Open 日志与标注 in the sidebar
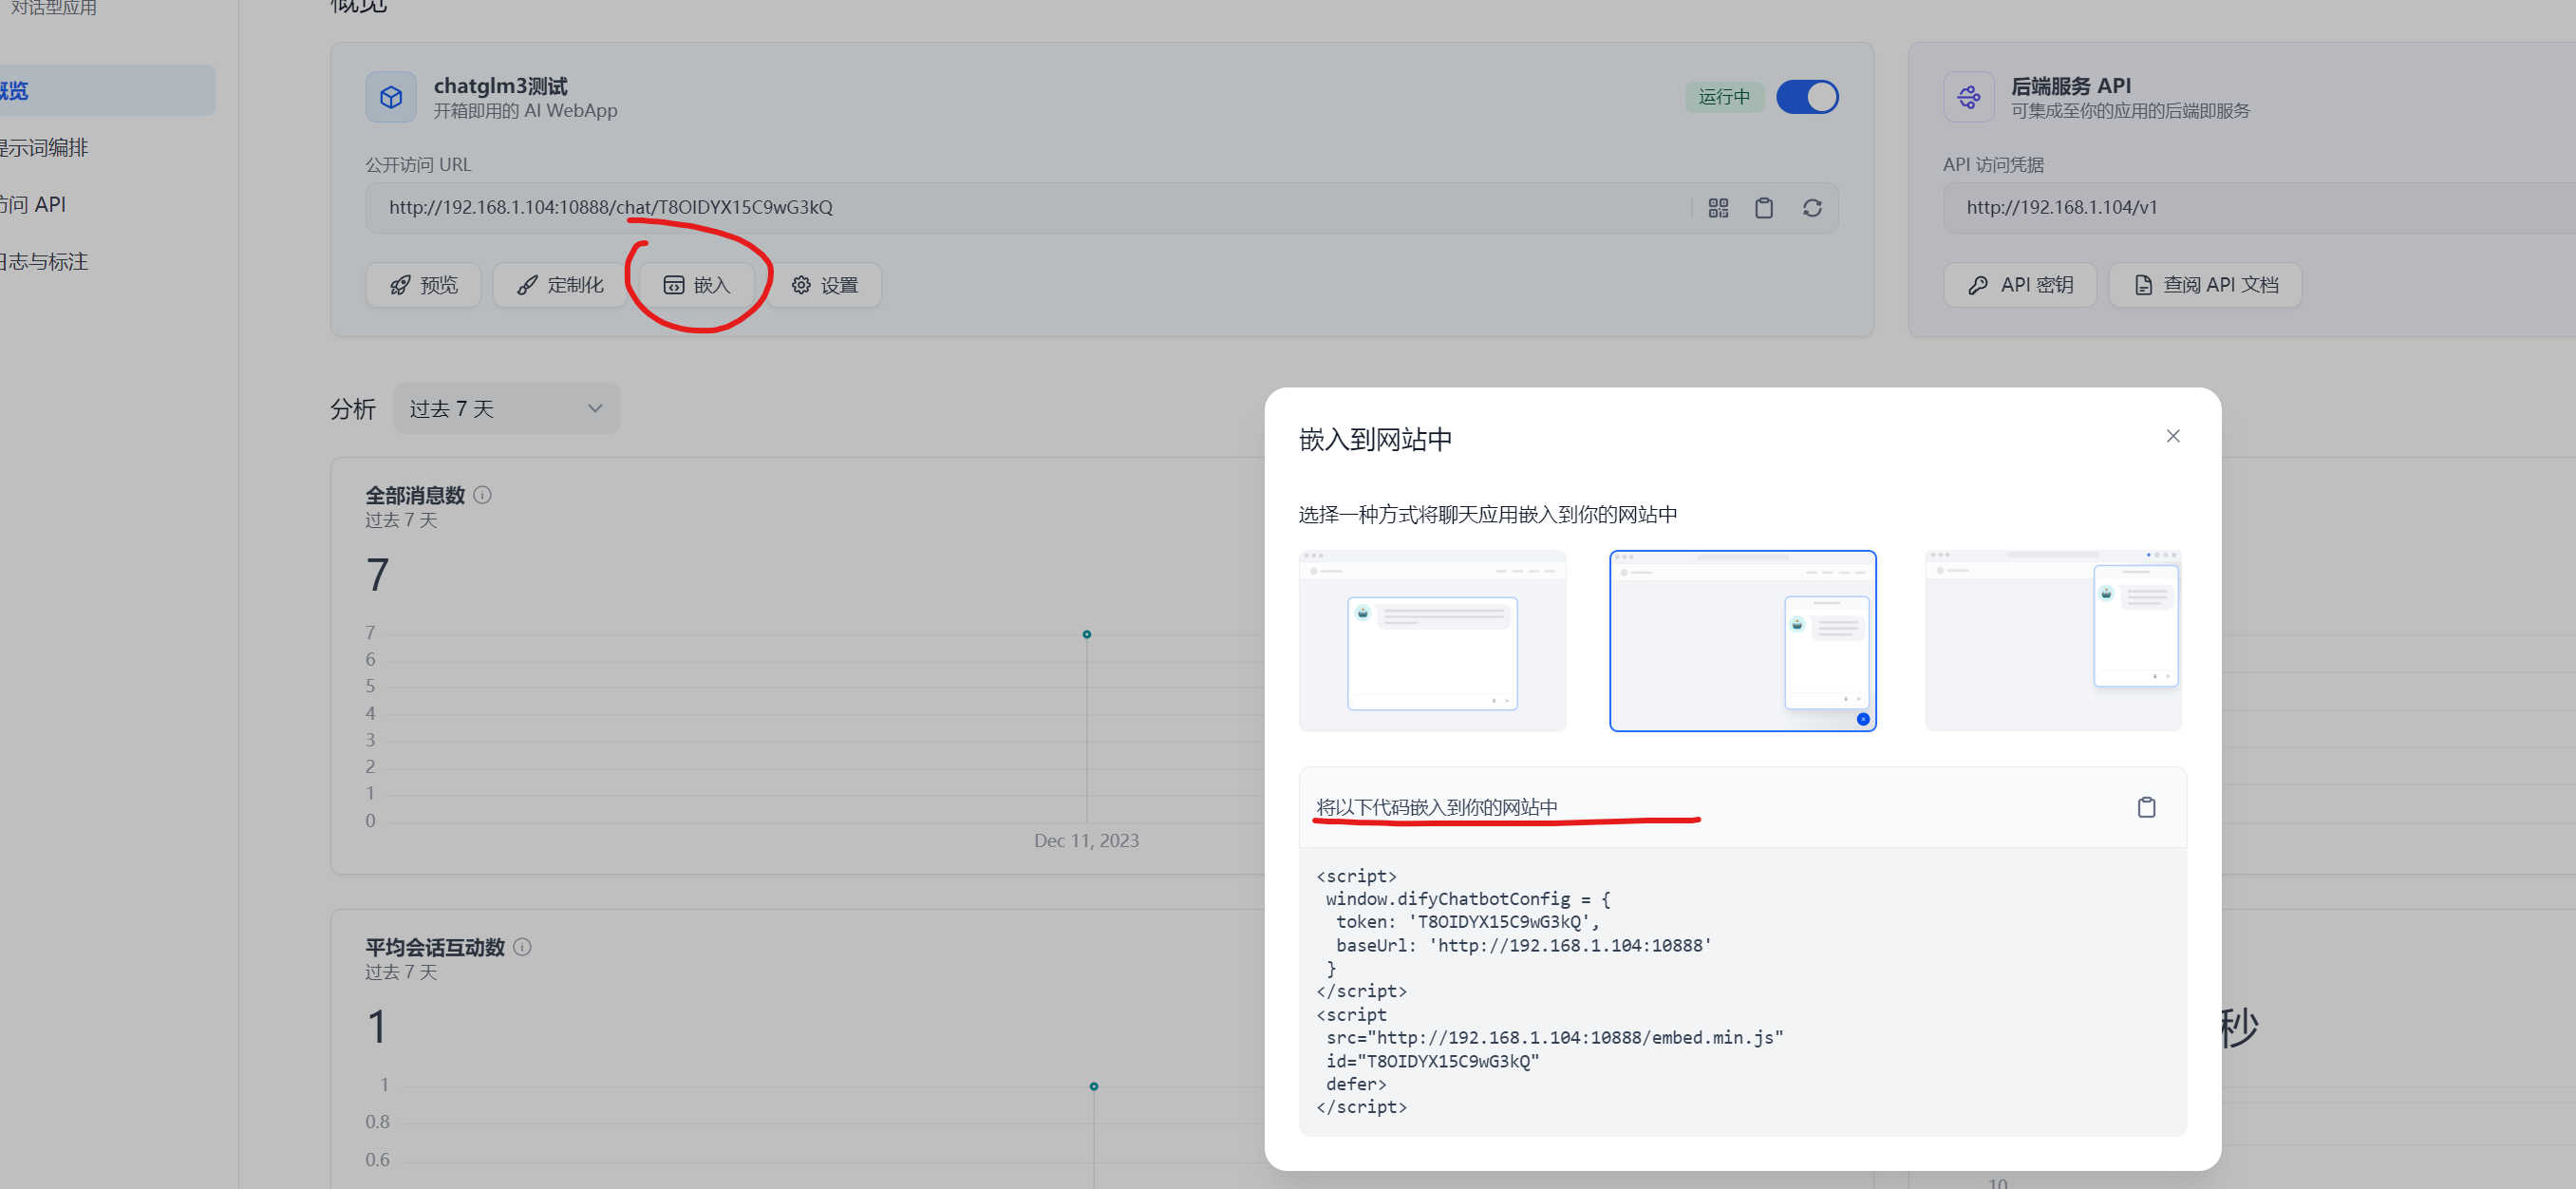This screenshot has width=2576, height=1189. (43, 262)
